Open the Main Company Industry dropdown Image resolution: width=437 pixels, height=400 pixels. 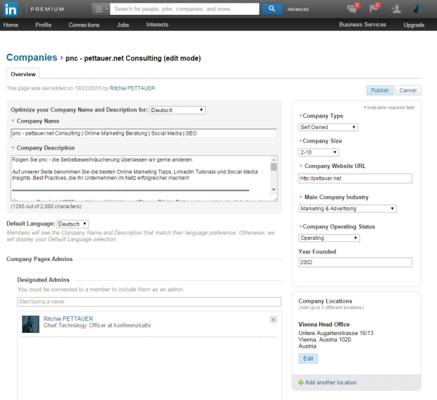pyautogui.click(x=347, y=209)
